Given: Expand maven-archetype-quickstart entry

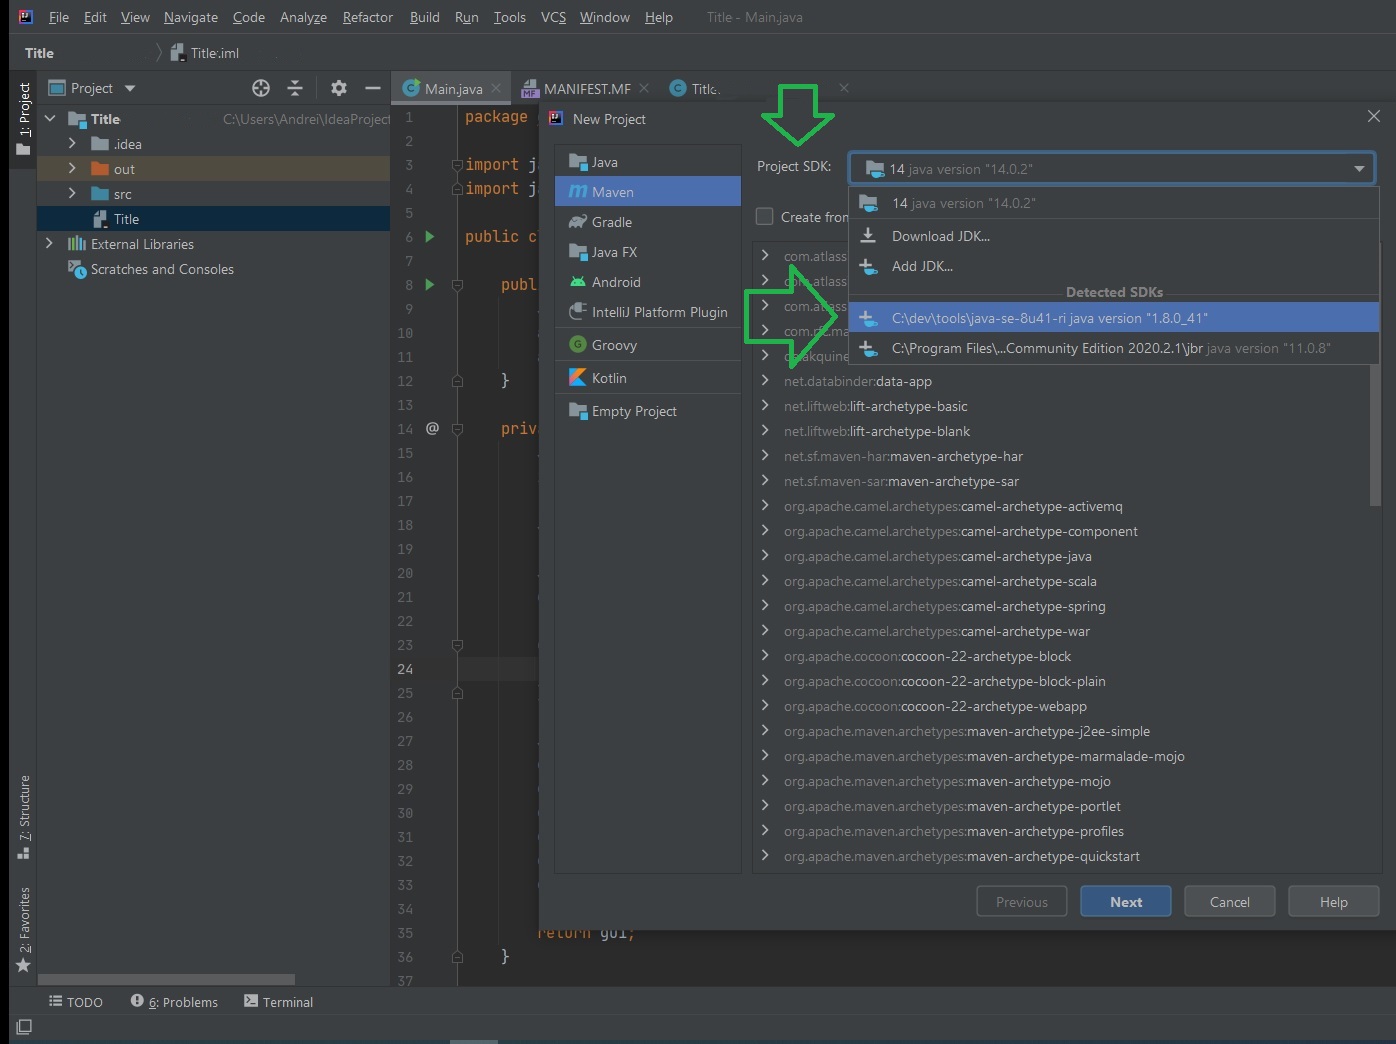Looking at the screenshot, I should coord(765,856).
